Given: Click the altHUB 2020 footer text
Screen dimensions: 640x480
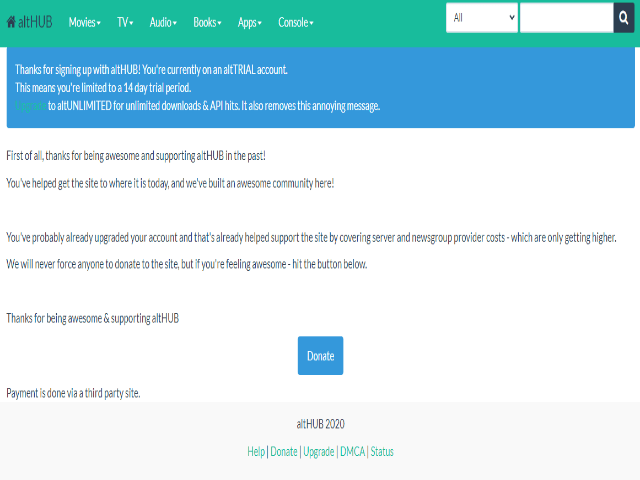Looking at the screenshot, I should (320, 424).
